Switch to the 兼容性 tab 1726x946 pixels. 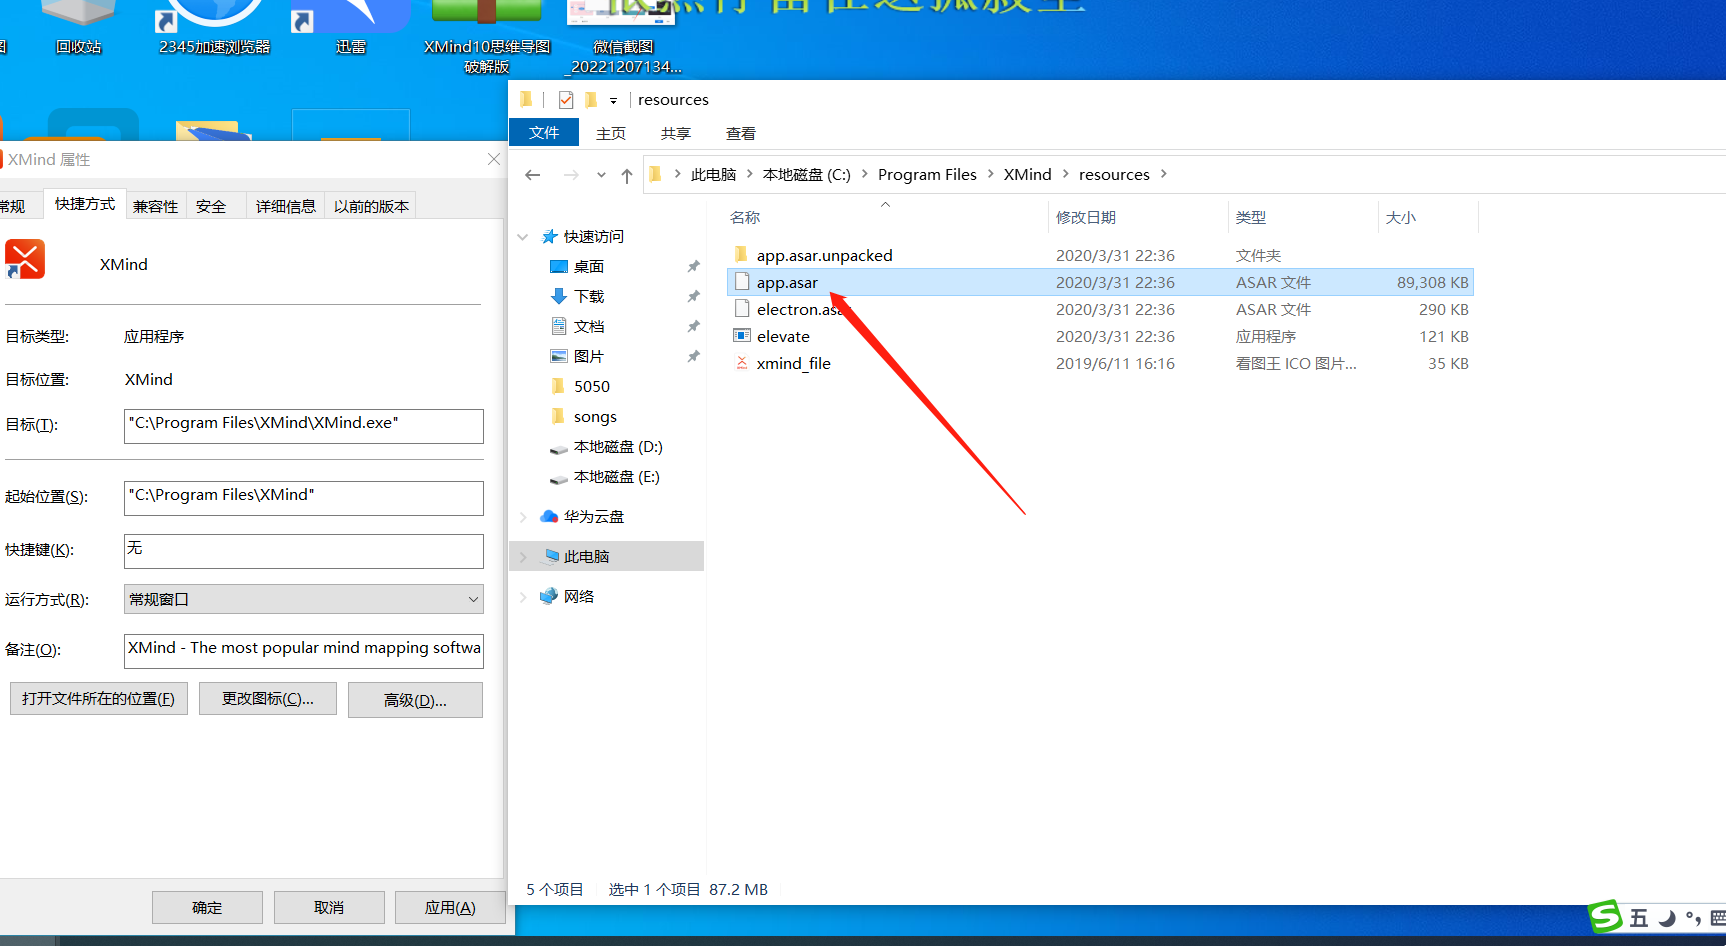(154, 205)
